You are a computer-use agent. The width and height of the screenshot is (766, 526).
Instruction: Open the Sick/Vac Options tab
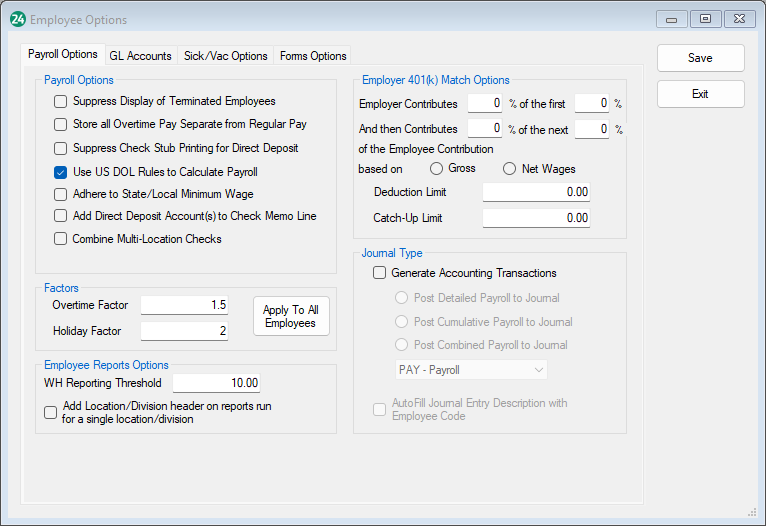(x=225, y=56)
